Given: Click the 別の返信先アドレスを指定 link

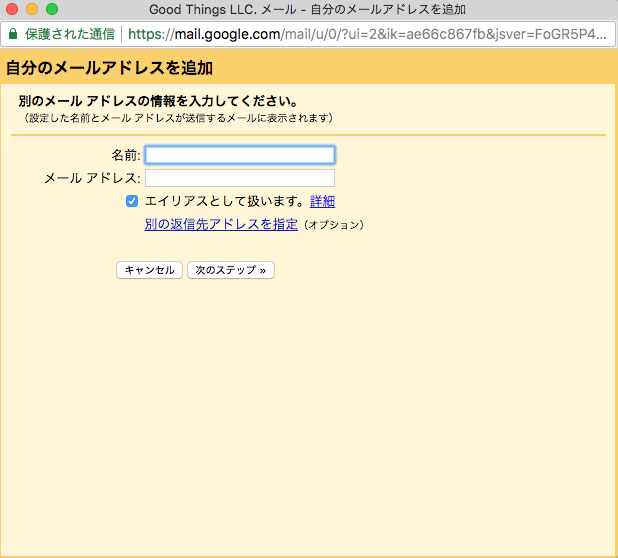Looking at the screenshot, I should point(221,224).
